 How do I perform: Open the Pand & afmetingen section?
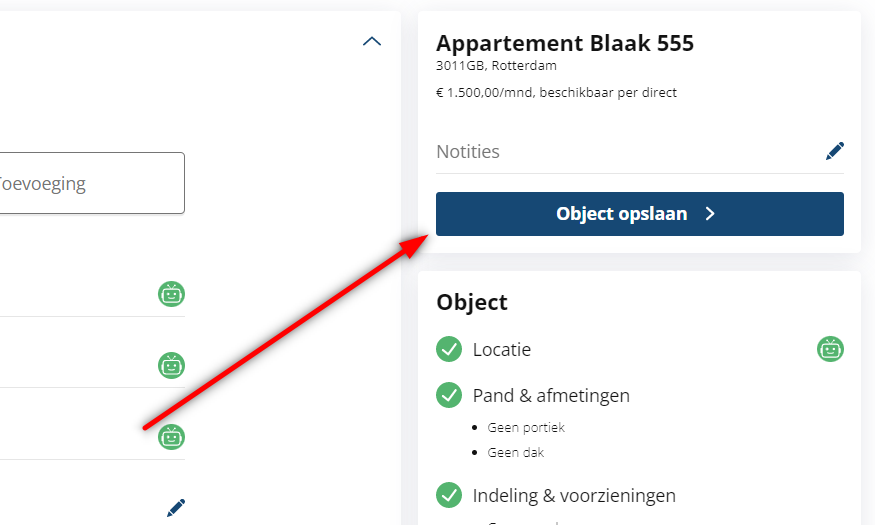click(x=551, y=395)
